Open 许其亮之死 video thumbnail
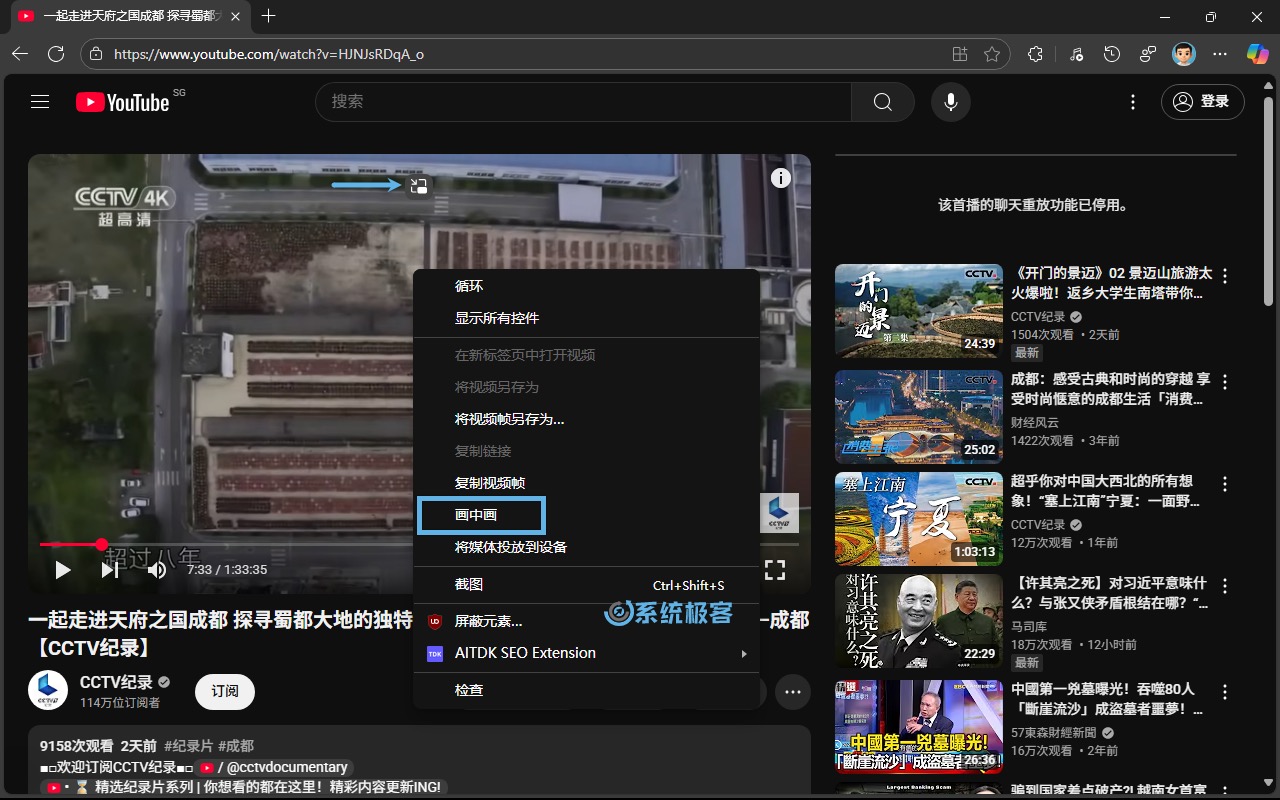Viewport: 1280px width, 800px height. (x=919, y=621)
